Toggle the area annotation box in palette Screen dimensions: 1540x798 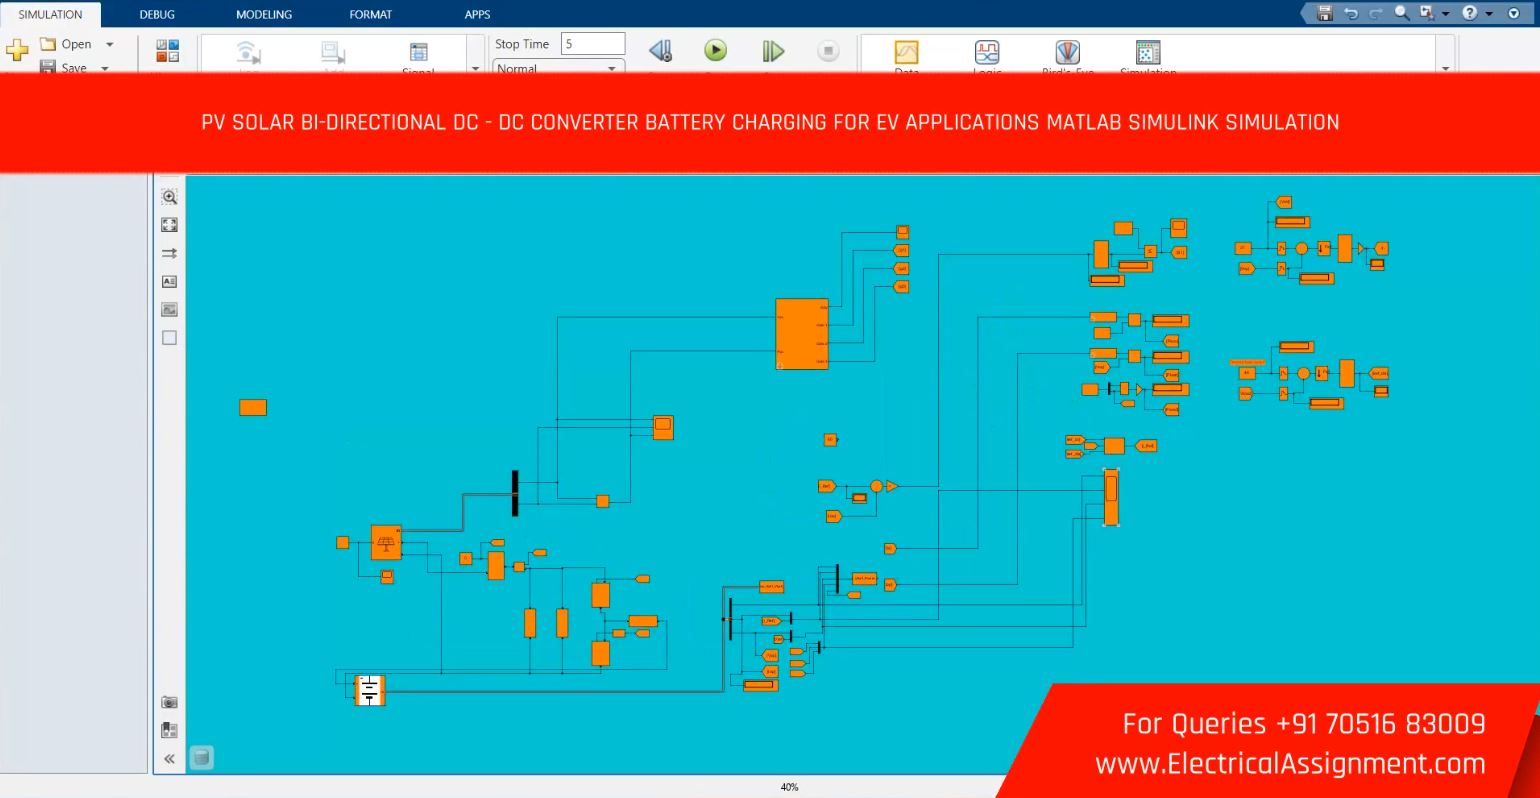pyautogui.click(x=169, y=338)
